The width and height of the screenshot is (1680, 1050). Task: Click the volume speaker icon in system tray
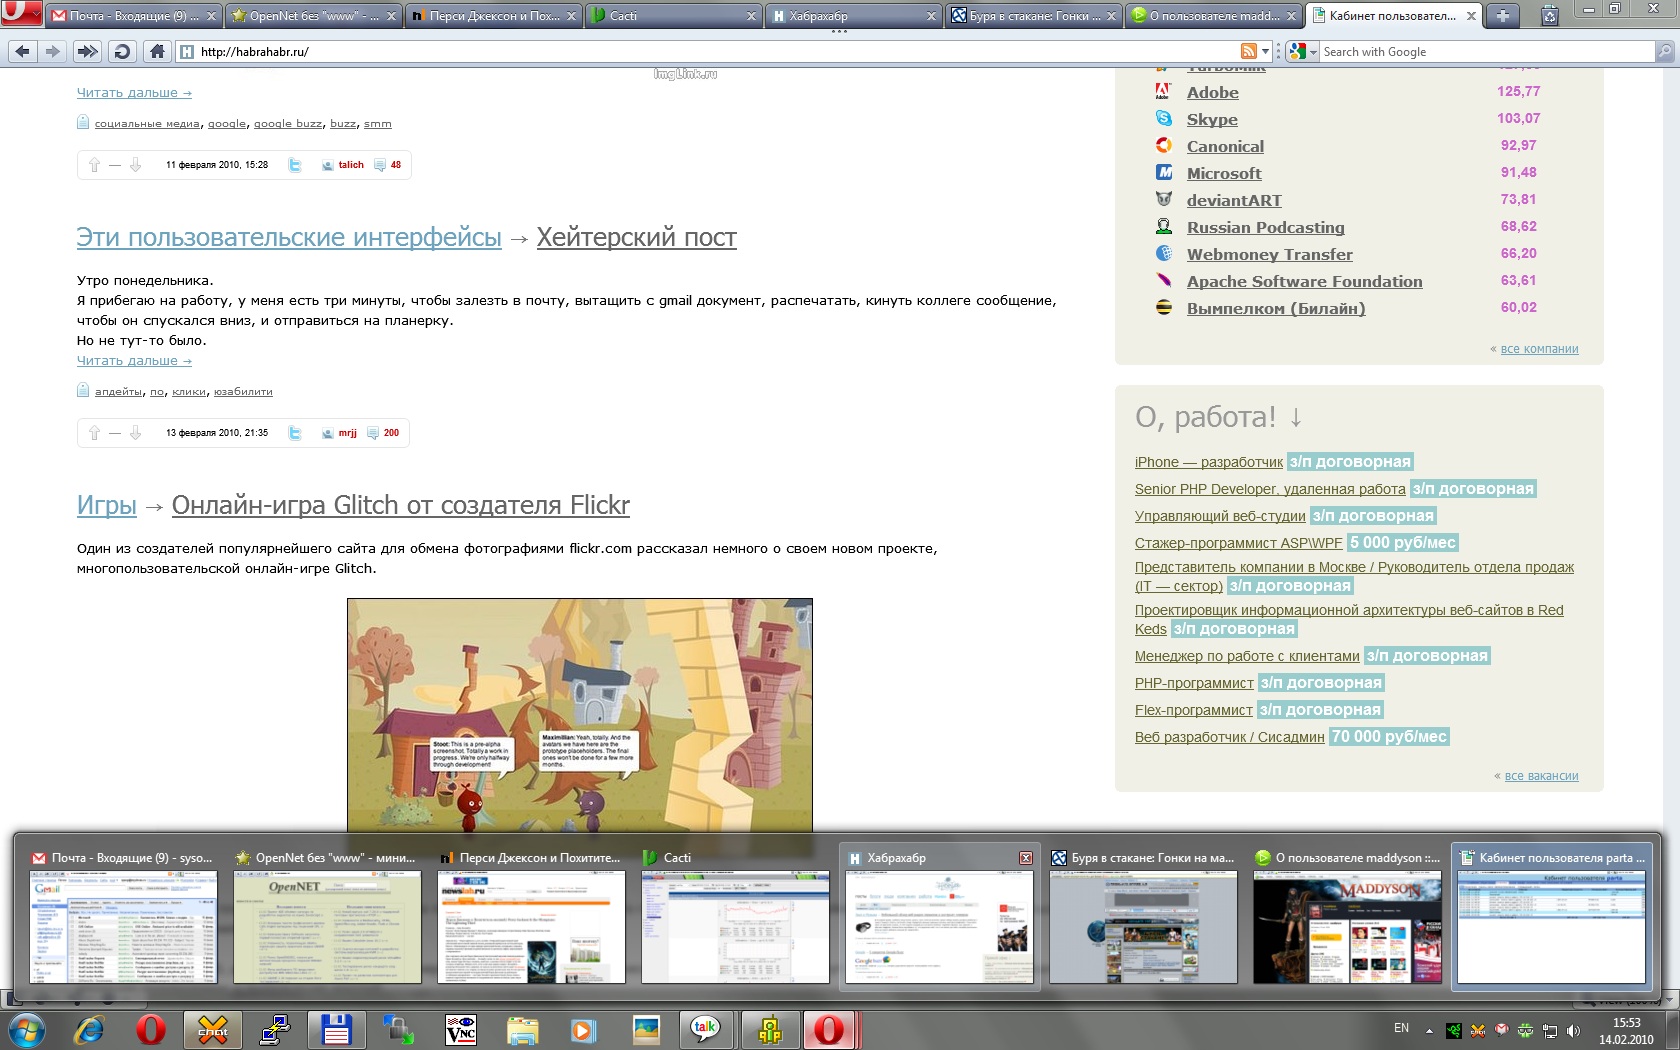(1573, 1030)
